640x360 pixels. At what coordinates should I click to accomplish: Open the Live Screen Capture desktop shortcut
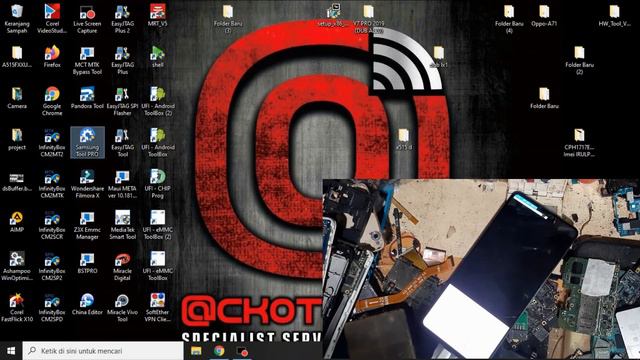coord(87,18)
